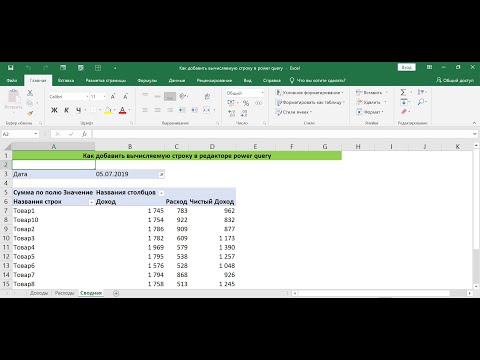
Task: Toggle bottom vertical alignment
Action: (x=170, y=96)
